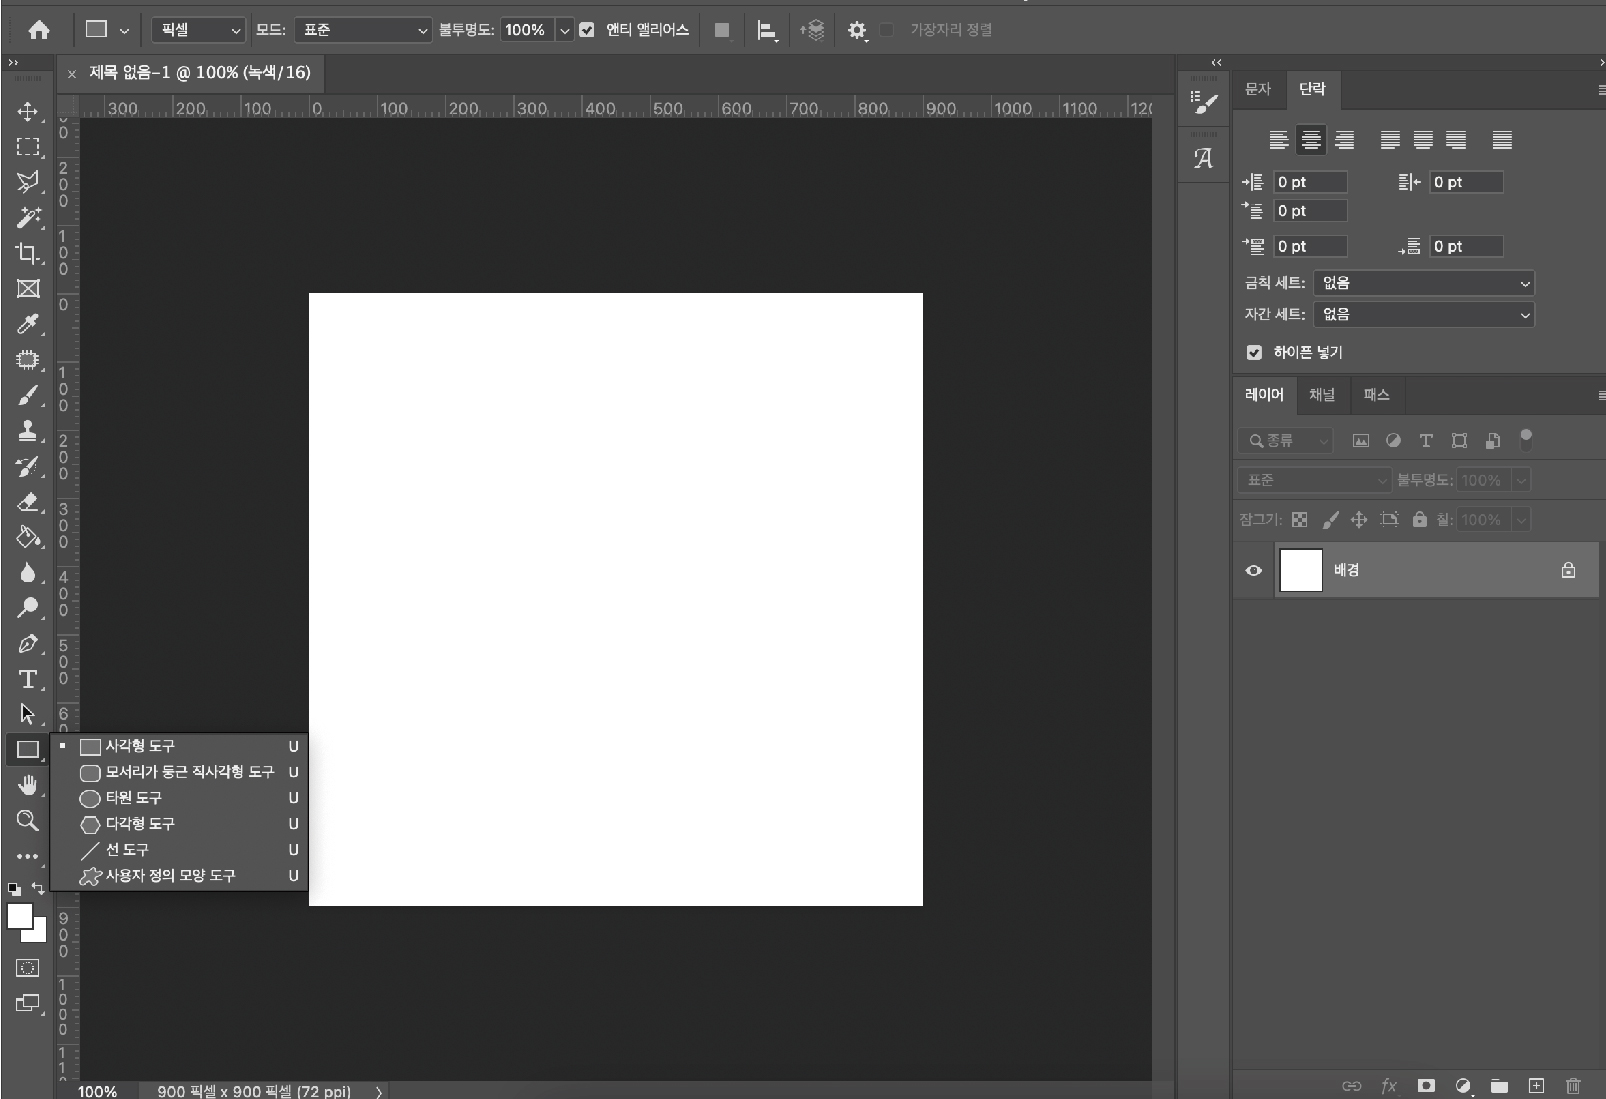1606x1099 pixels.
Task: Select the Path Selection tool
Action: tap(28, 714)
